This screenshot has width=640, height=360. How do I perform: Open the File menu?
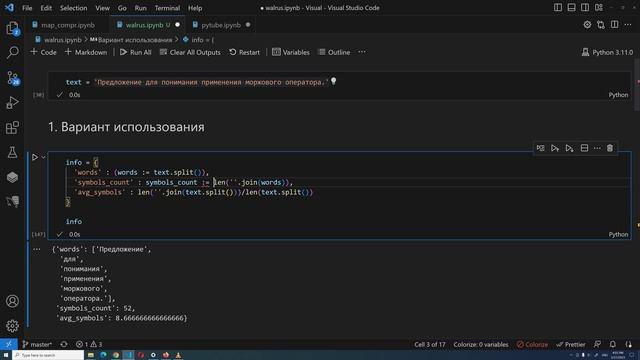27,8
